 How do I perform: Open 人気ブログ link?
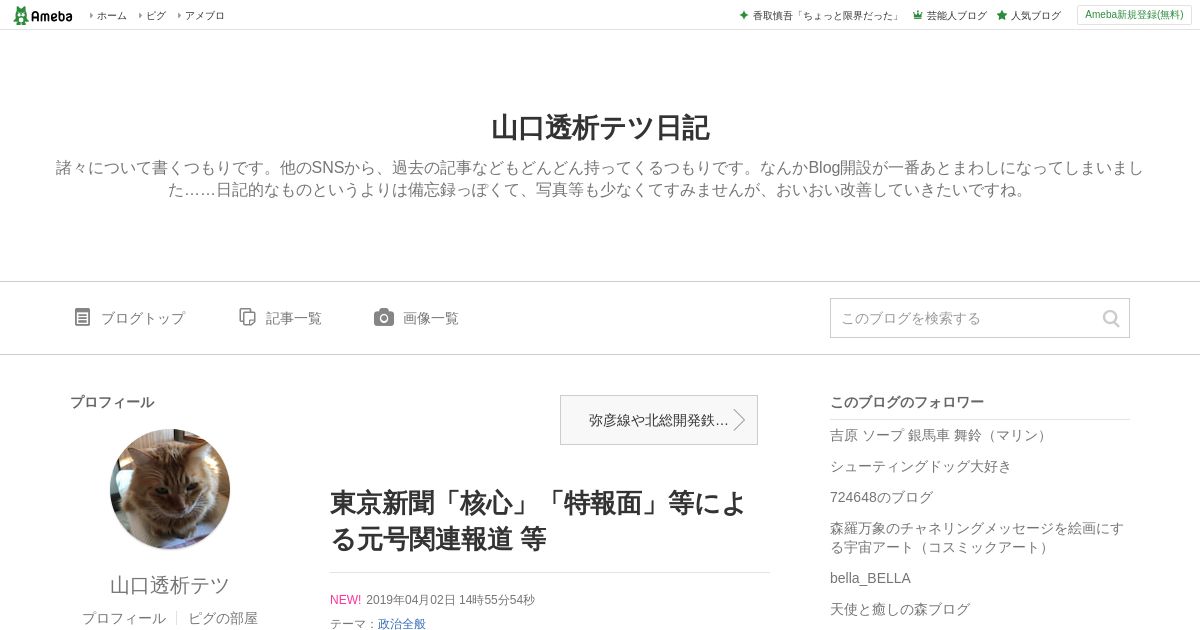pyautogui.click(x=1035, y=16)
